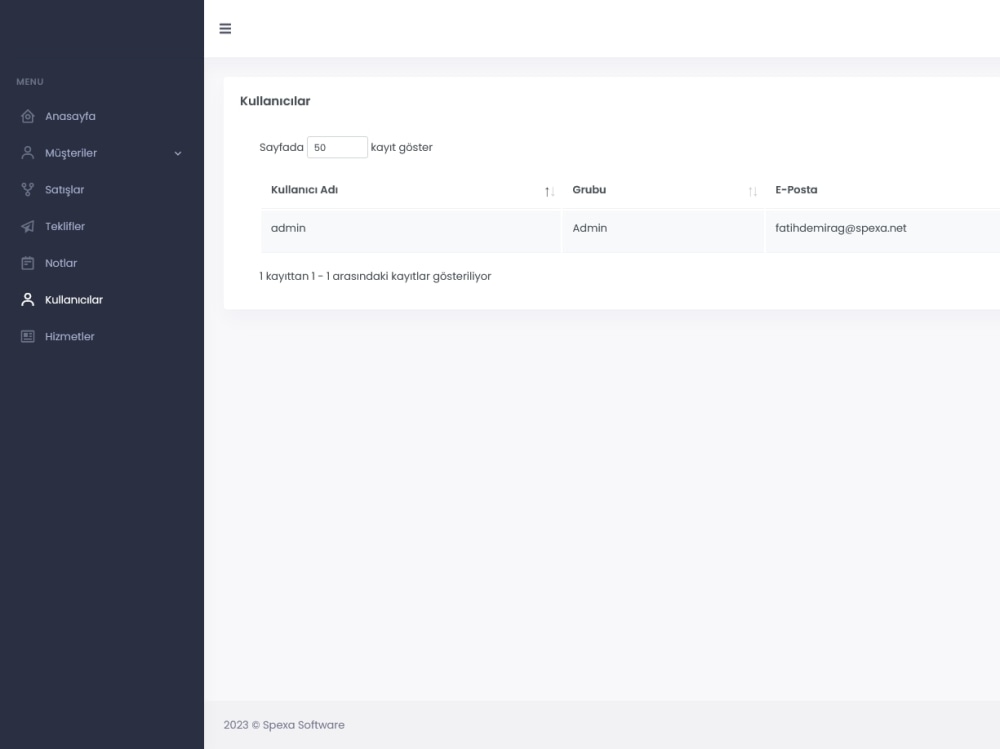Expand the Müşteriler submenu chevron
This screenshot has height=749, width=1000.
(178, 153)
